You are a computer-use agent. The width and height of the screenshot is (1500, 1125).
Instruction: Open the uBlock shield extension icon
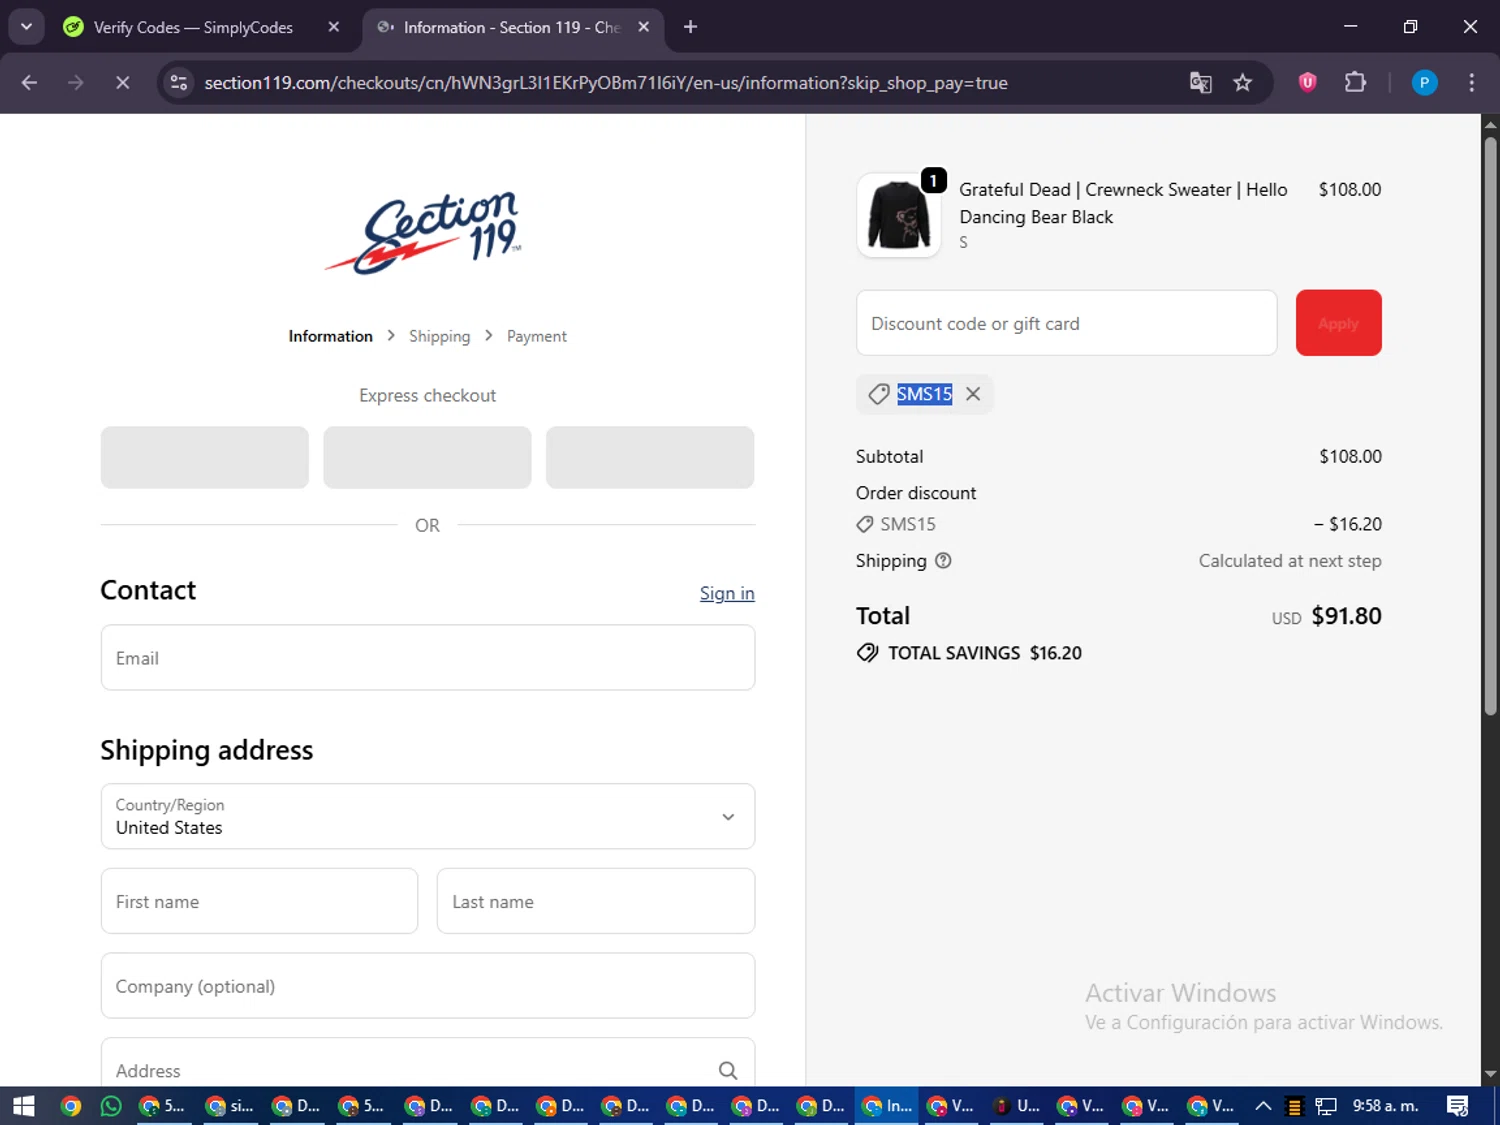coord(1307,83)
